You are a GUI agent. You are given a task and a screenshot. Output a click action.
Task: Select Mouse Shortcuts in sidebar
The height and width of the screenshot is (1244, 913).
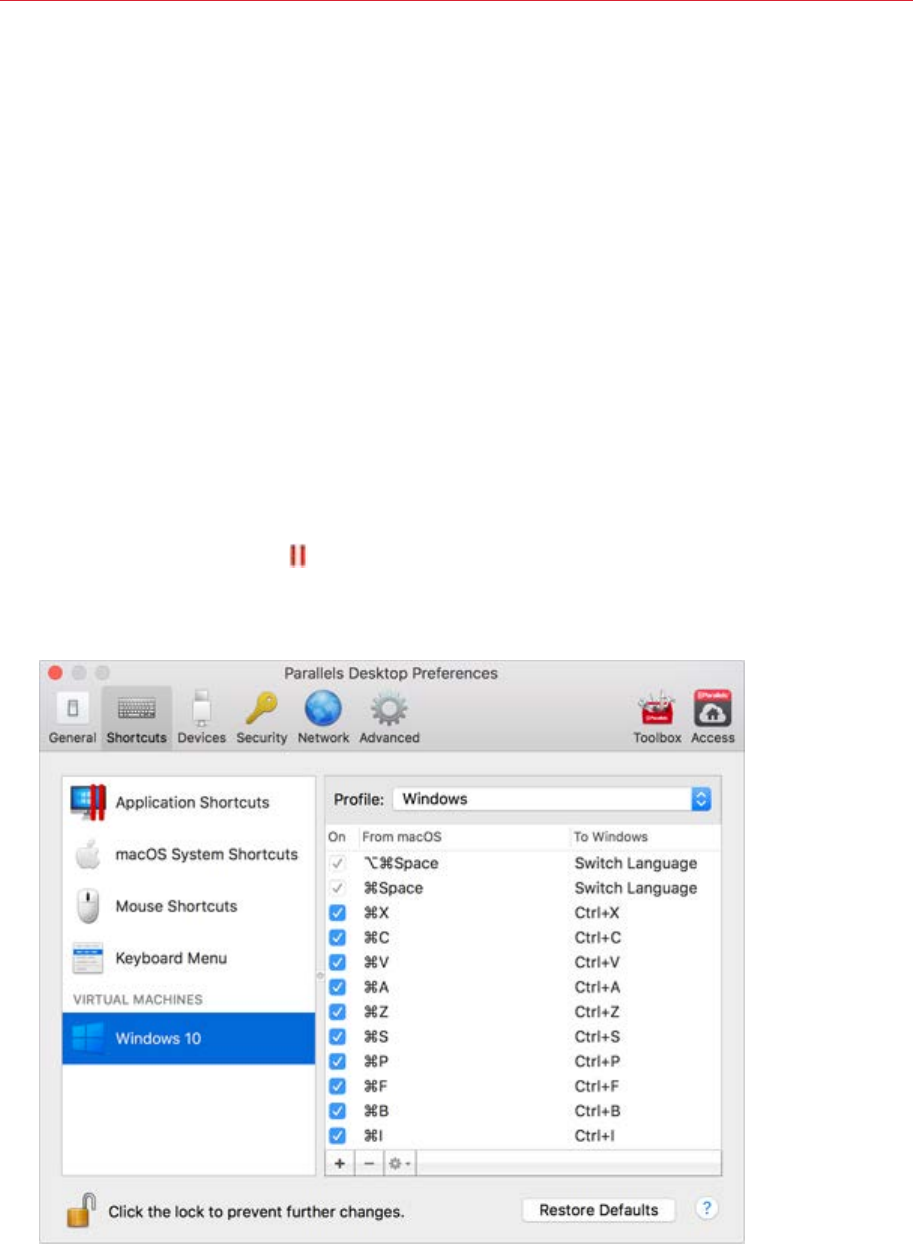189,906
